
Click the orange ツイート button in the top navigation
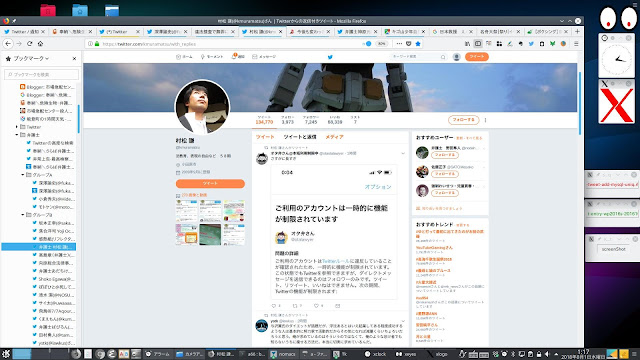(477, 57)
